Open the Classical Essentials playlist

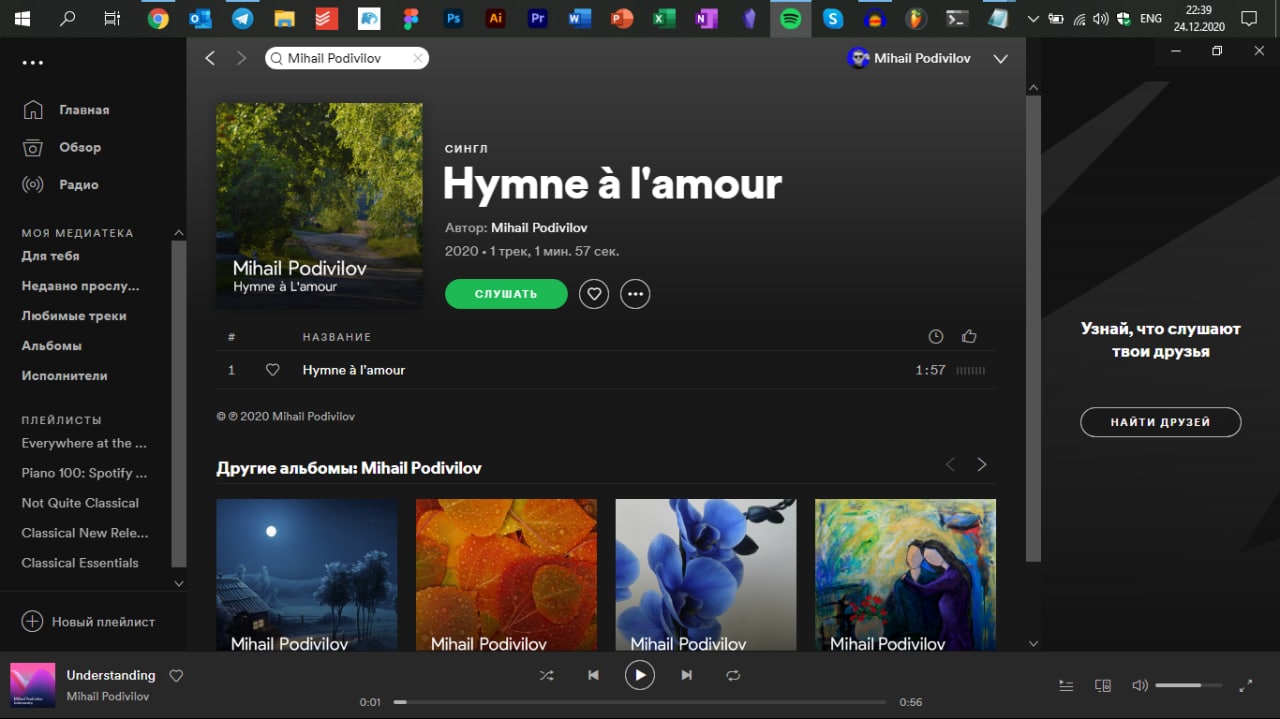coord(80,563)
